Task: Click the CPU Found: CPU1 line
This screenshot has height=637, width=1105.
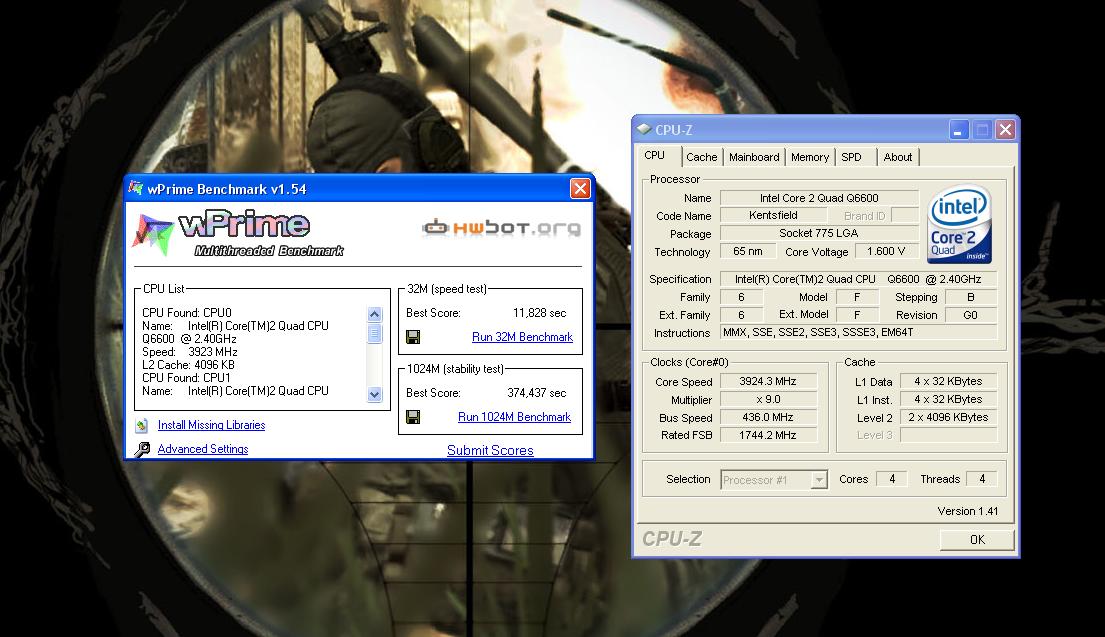Action: (186, 378)
